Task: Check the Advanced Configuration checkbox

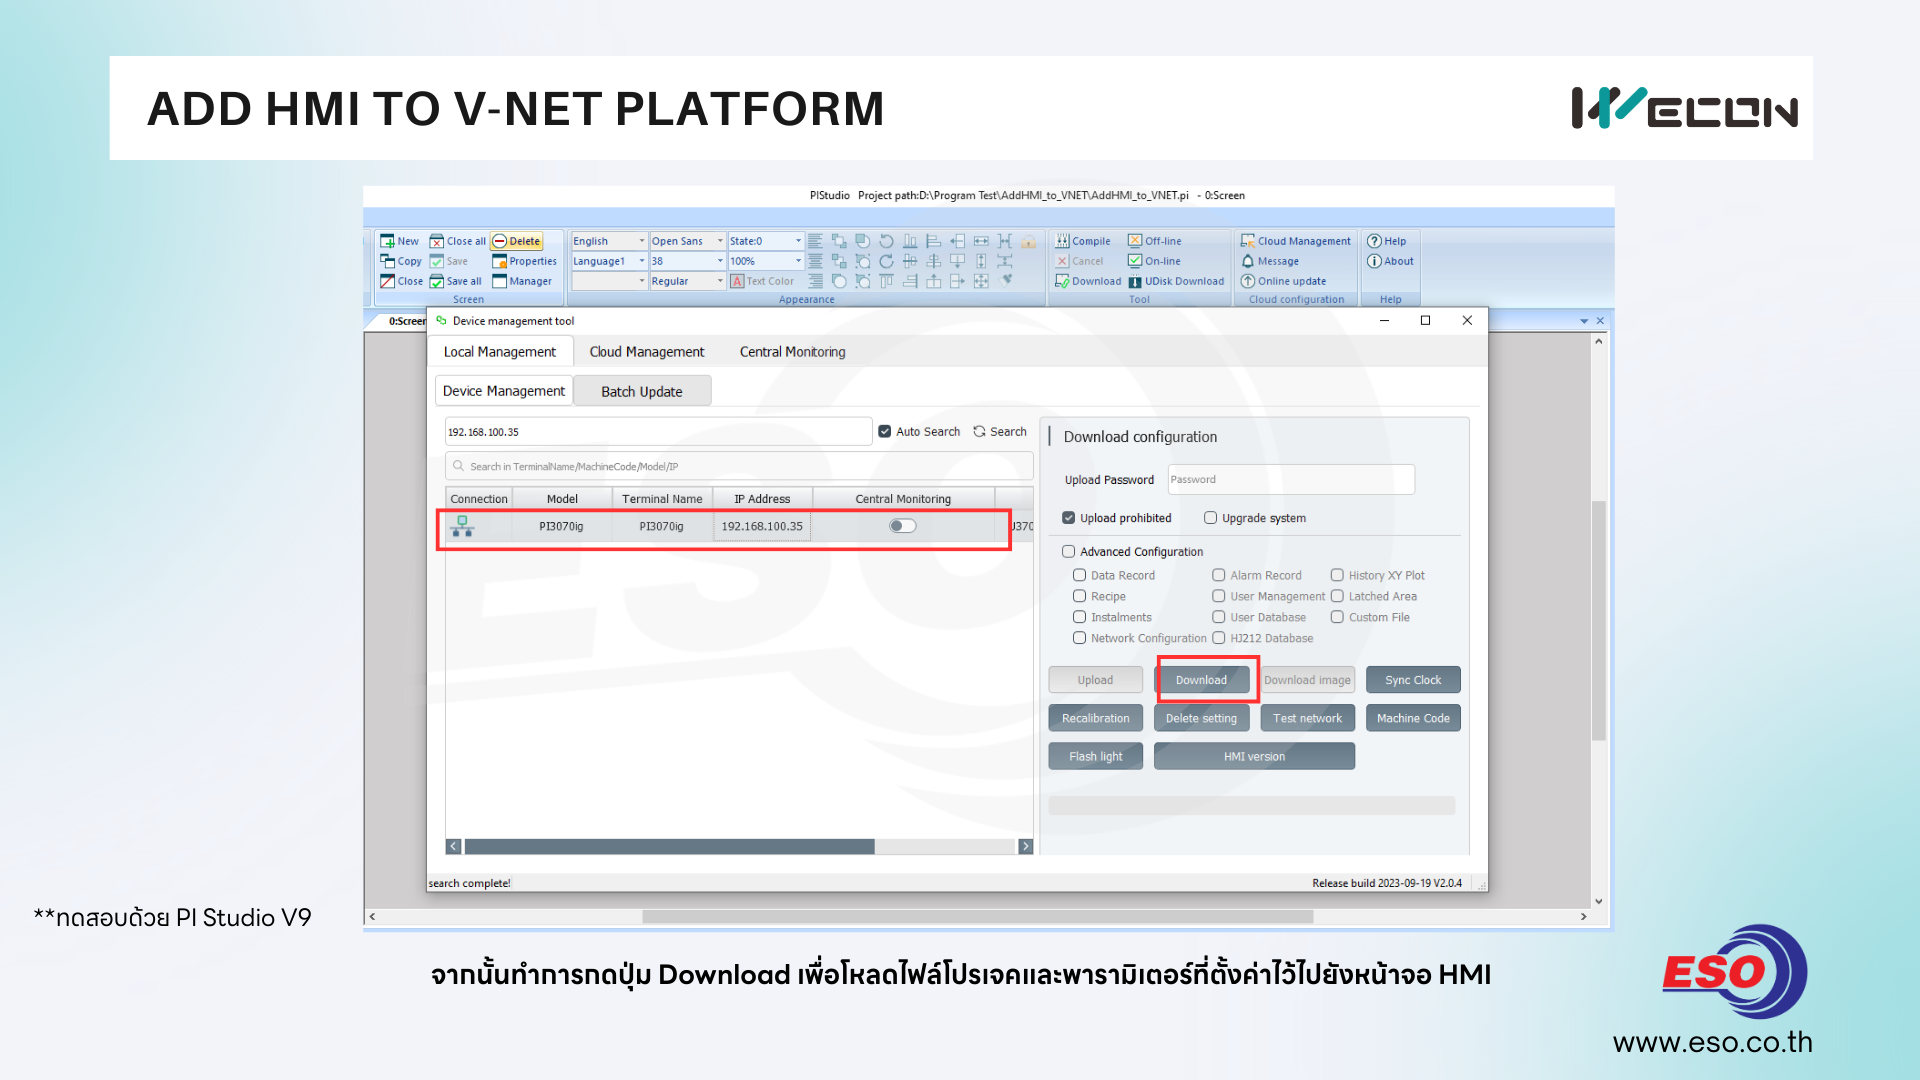Action: point(1069,552)
